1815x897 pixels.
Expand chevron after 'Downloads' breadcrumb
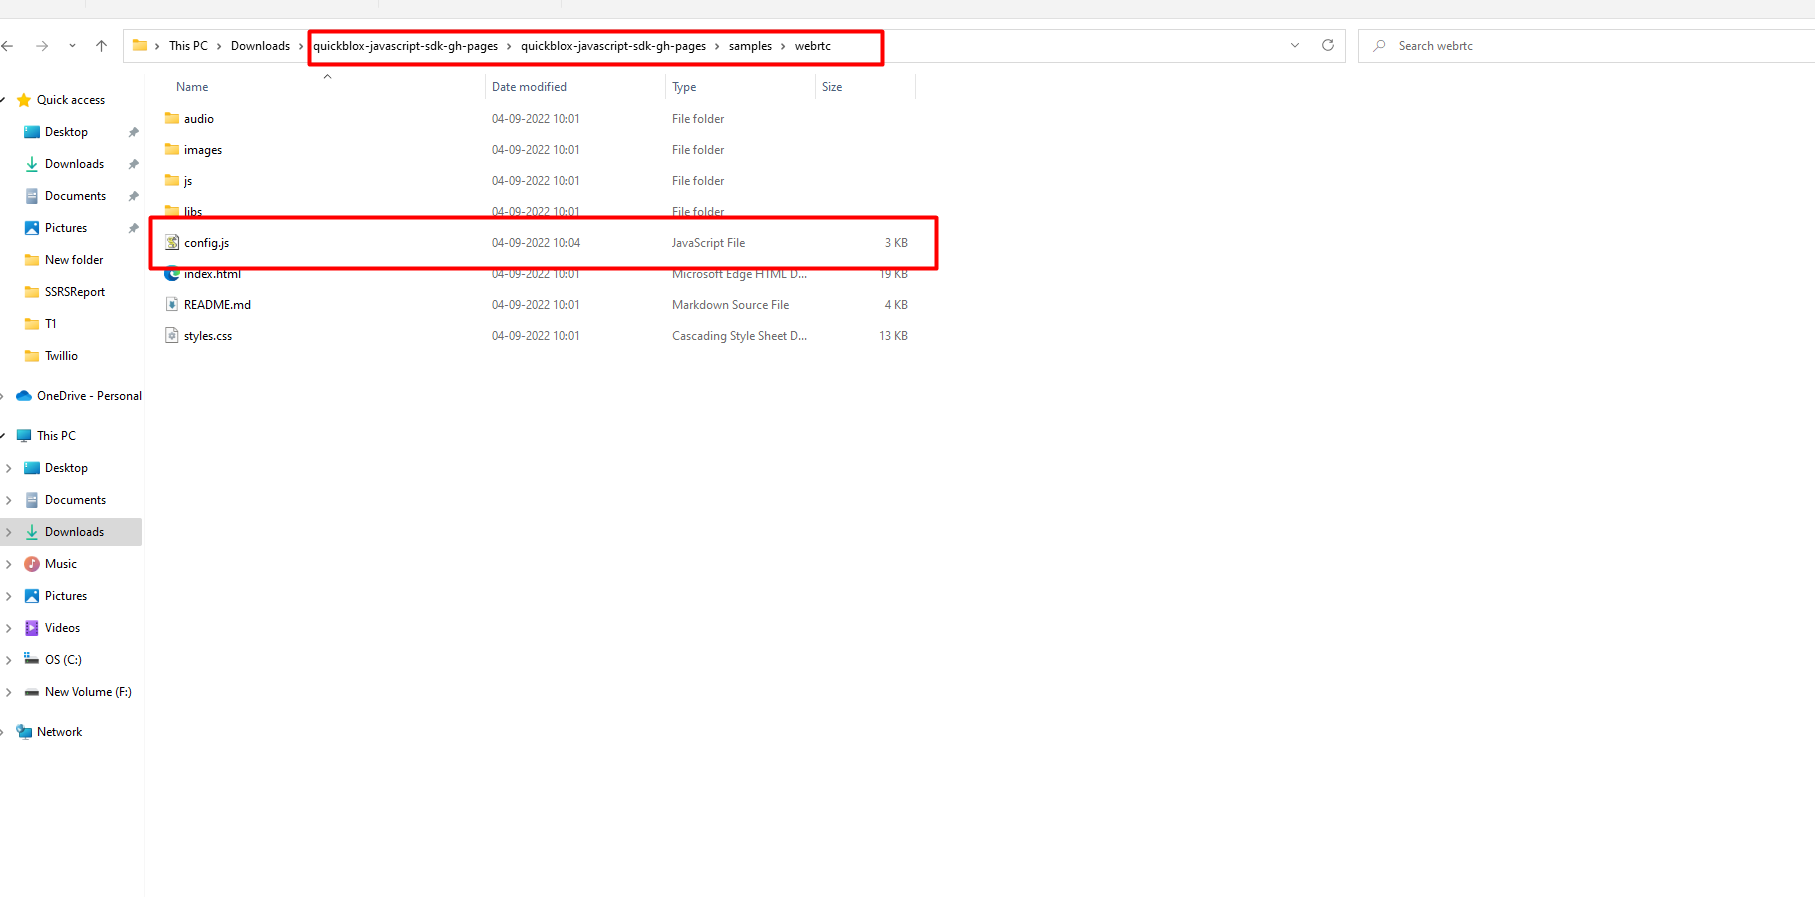[300, 46]
